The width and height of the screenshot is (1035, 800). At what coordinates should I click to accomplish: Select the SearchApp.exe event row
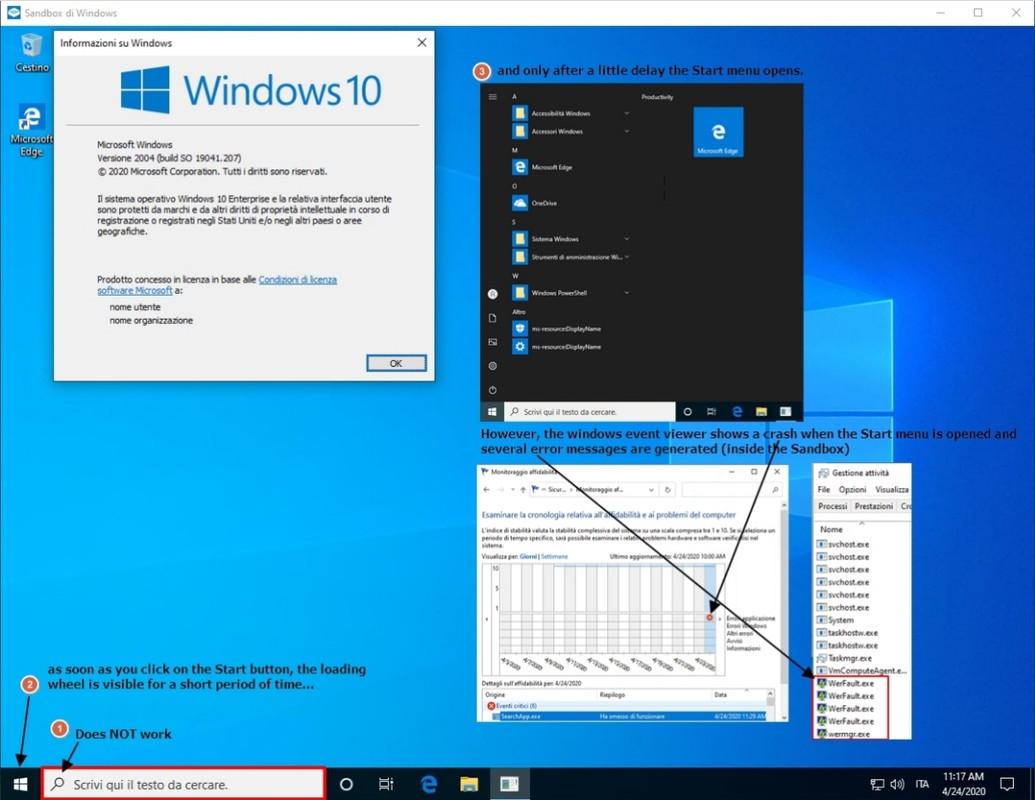pos(630,716)
